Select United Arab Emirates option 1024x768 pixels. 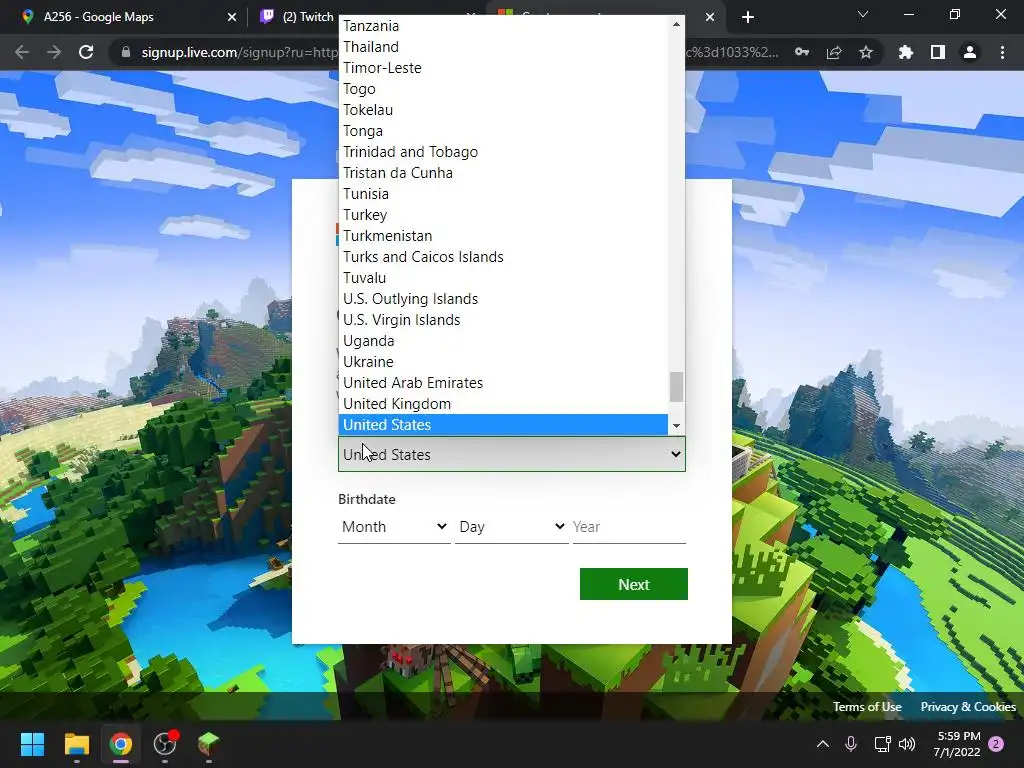click(503, 383)
